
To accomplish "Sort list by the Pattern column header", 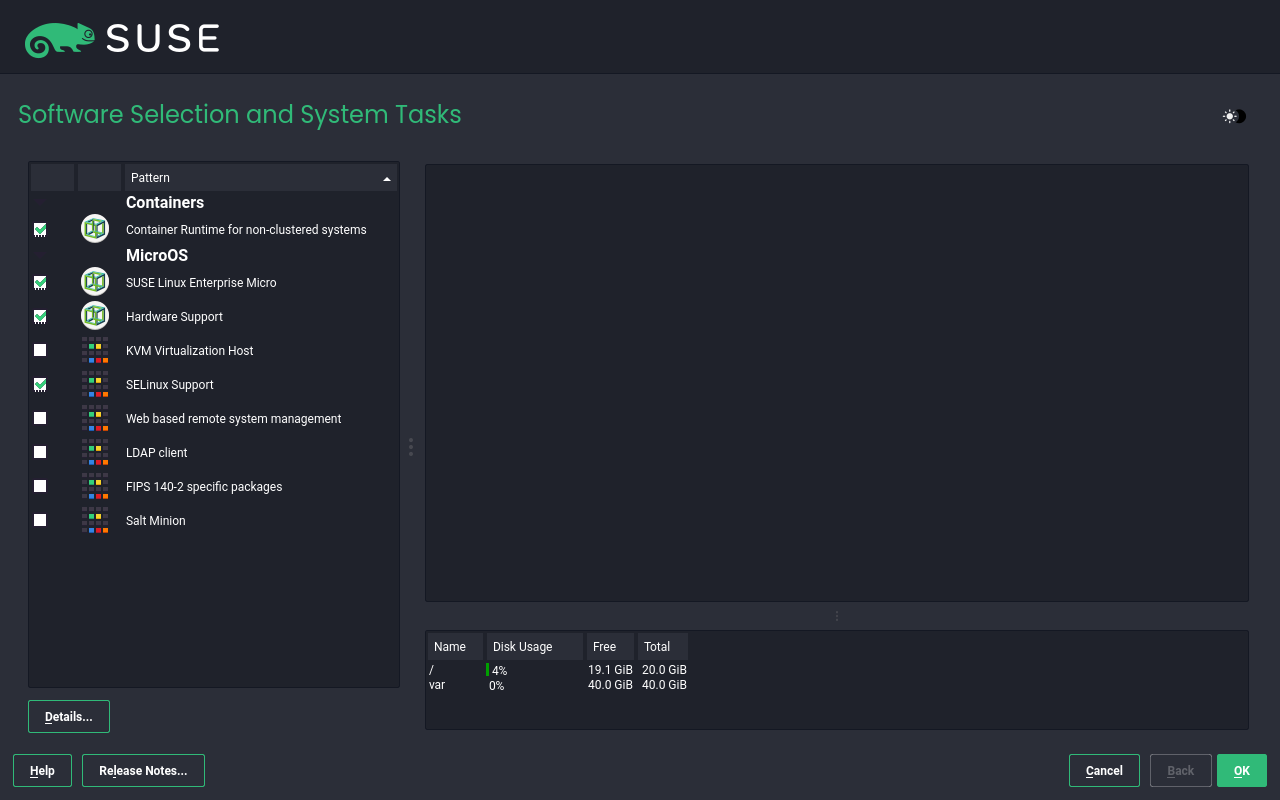I will click(260, 178).
